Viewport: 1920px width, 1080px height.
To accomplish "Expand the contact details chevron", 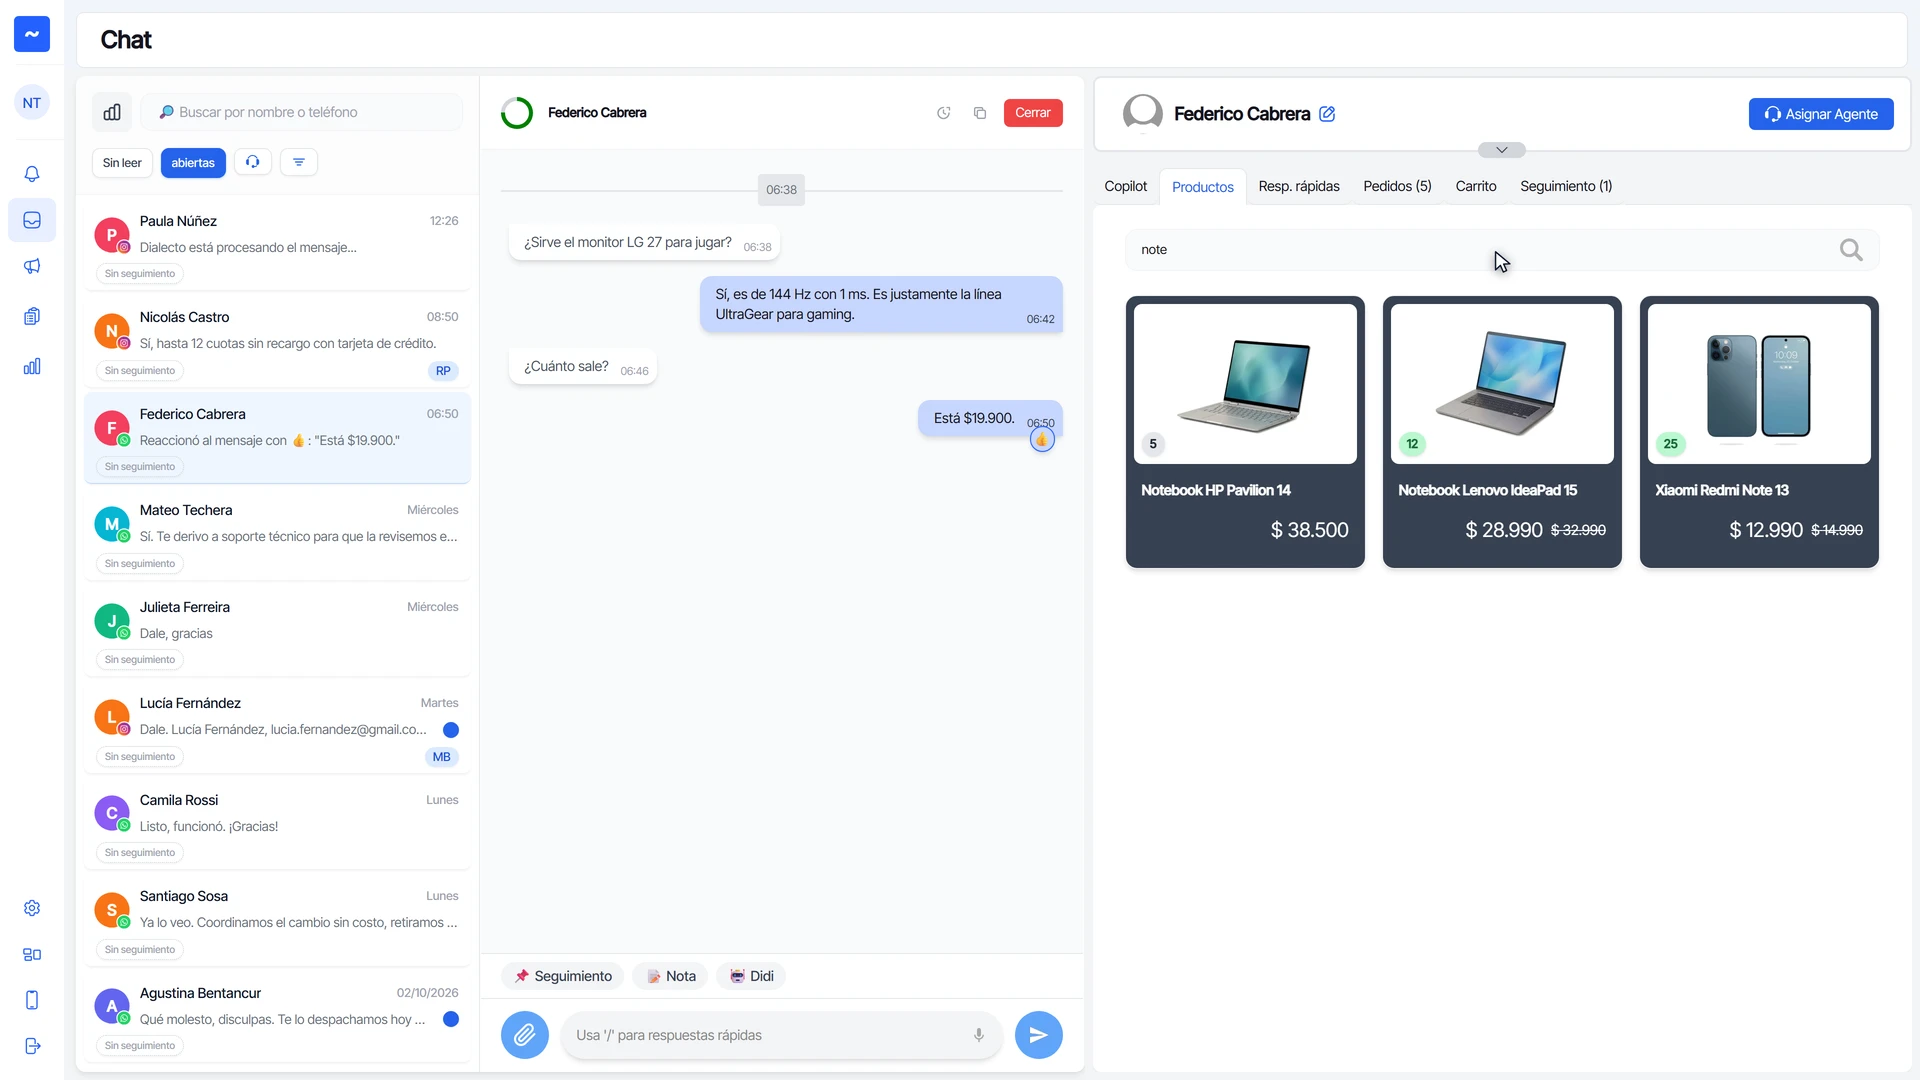I will pos(1502,150).
